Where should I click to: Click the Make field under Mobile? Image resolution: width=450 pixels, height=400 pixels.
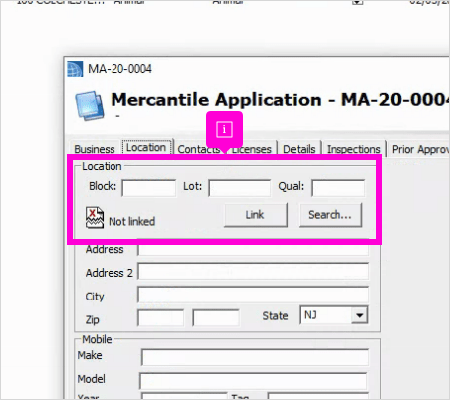point(255,357)
